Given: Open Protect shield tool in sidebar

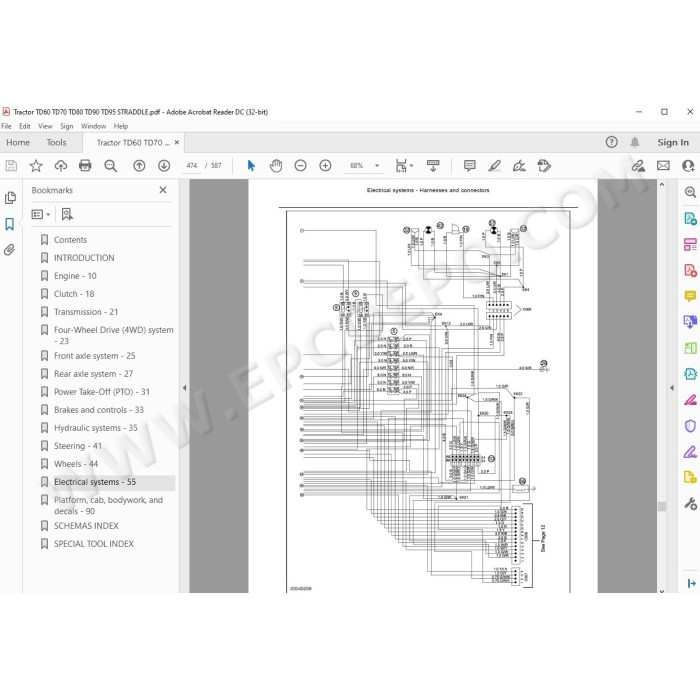Looking at the screenshot, I should [690, 426].
